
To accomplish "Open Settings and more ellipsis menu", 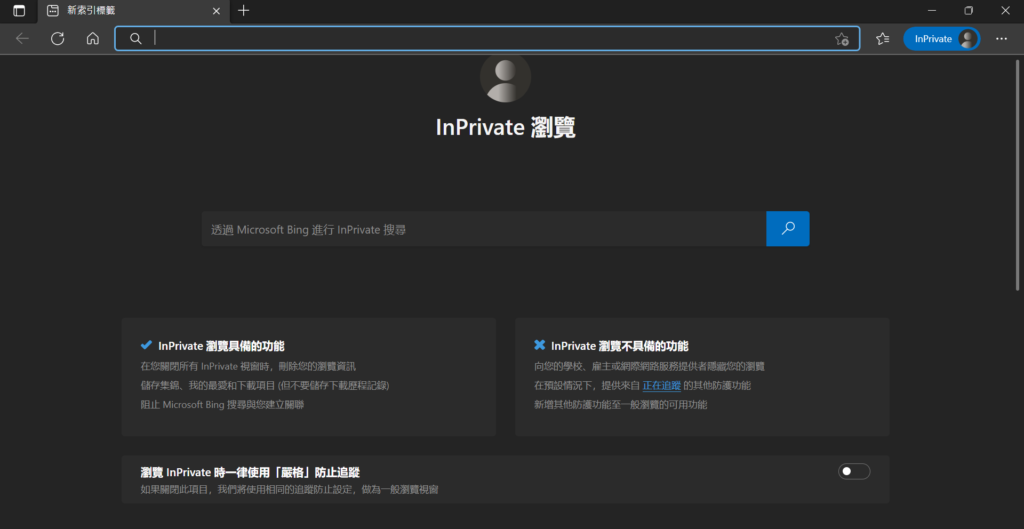I will point(1001,39).
